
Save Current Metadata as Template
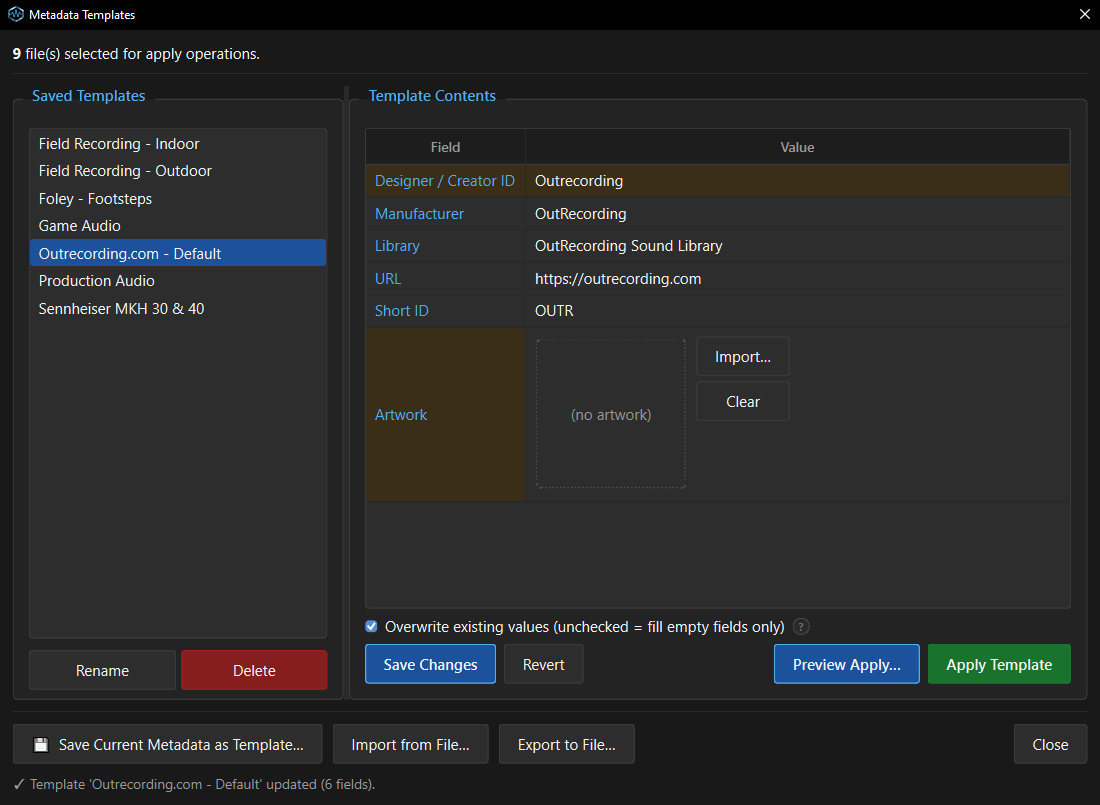pyautogui.click(x=168, y=744)
